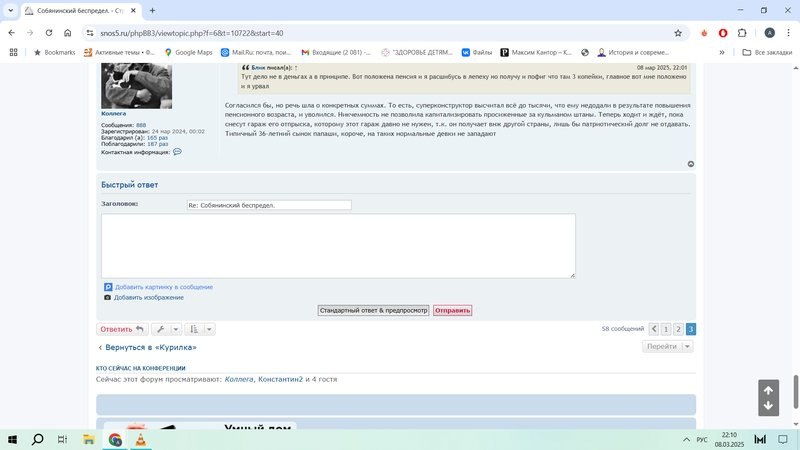The image size is (800, 450).
Task: Click 'Стандартный ответ & предпросмотр' button
Action: tap(373, 311)
